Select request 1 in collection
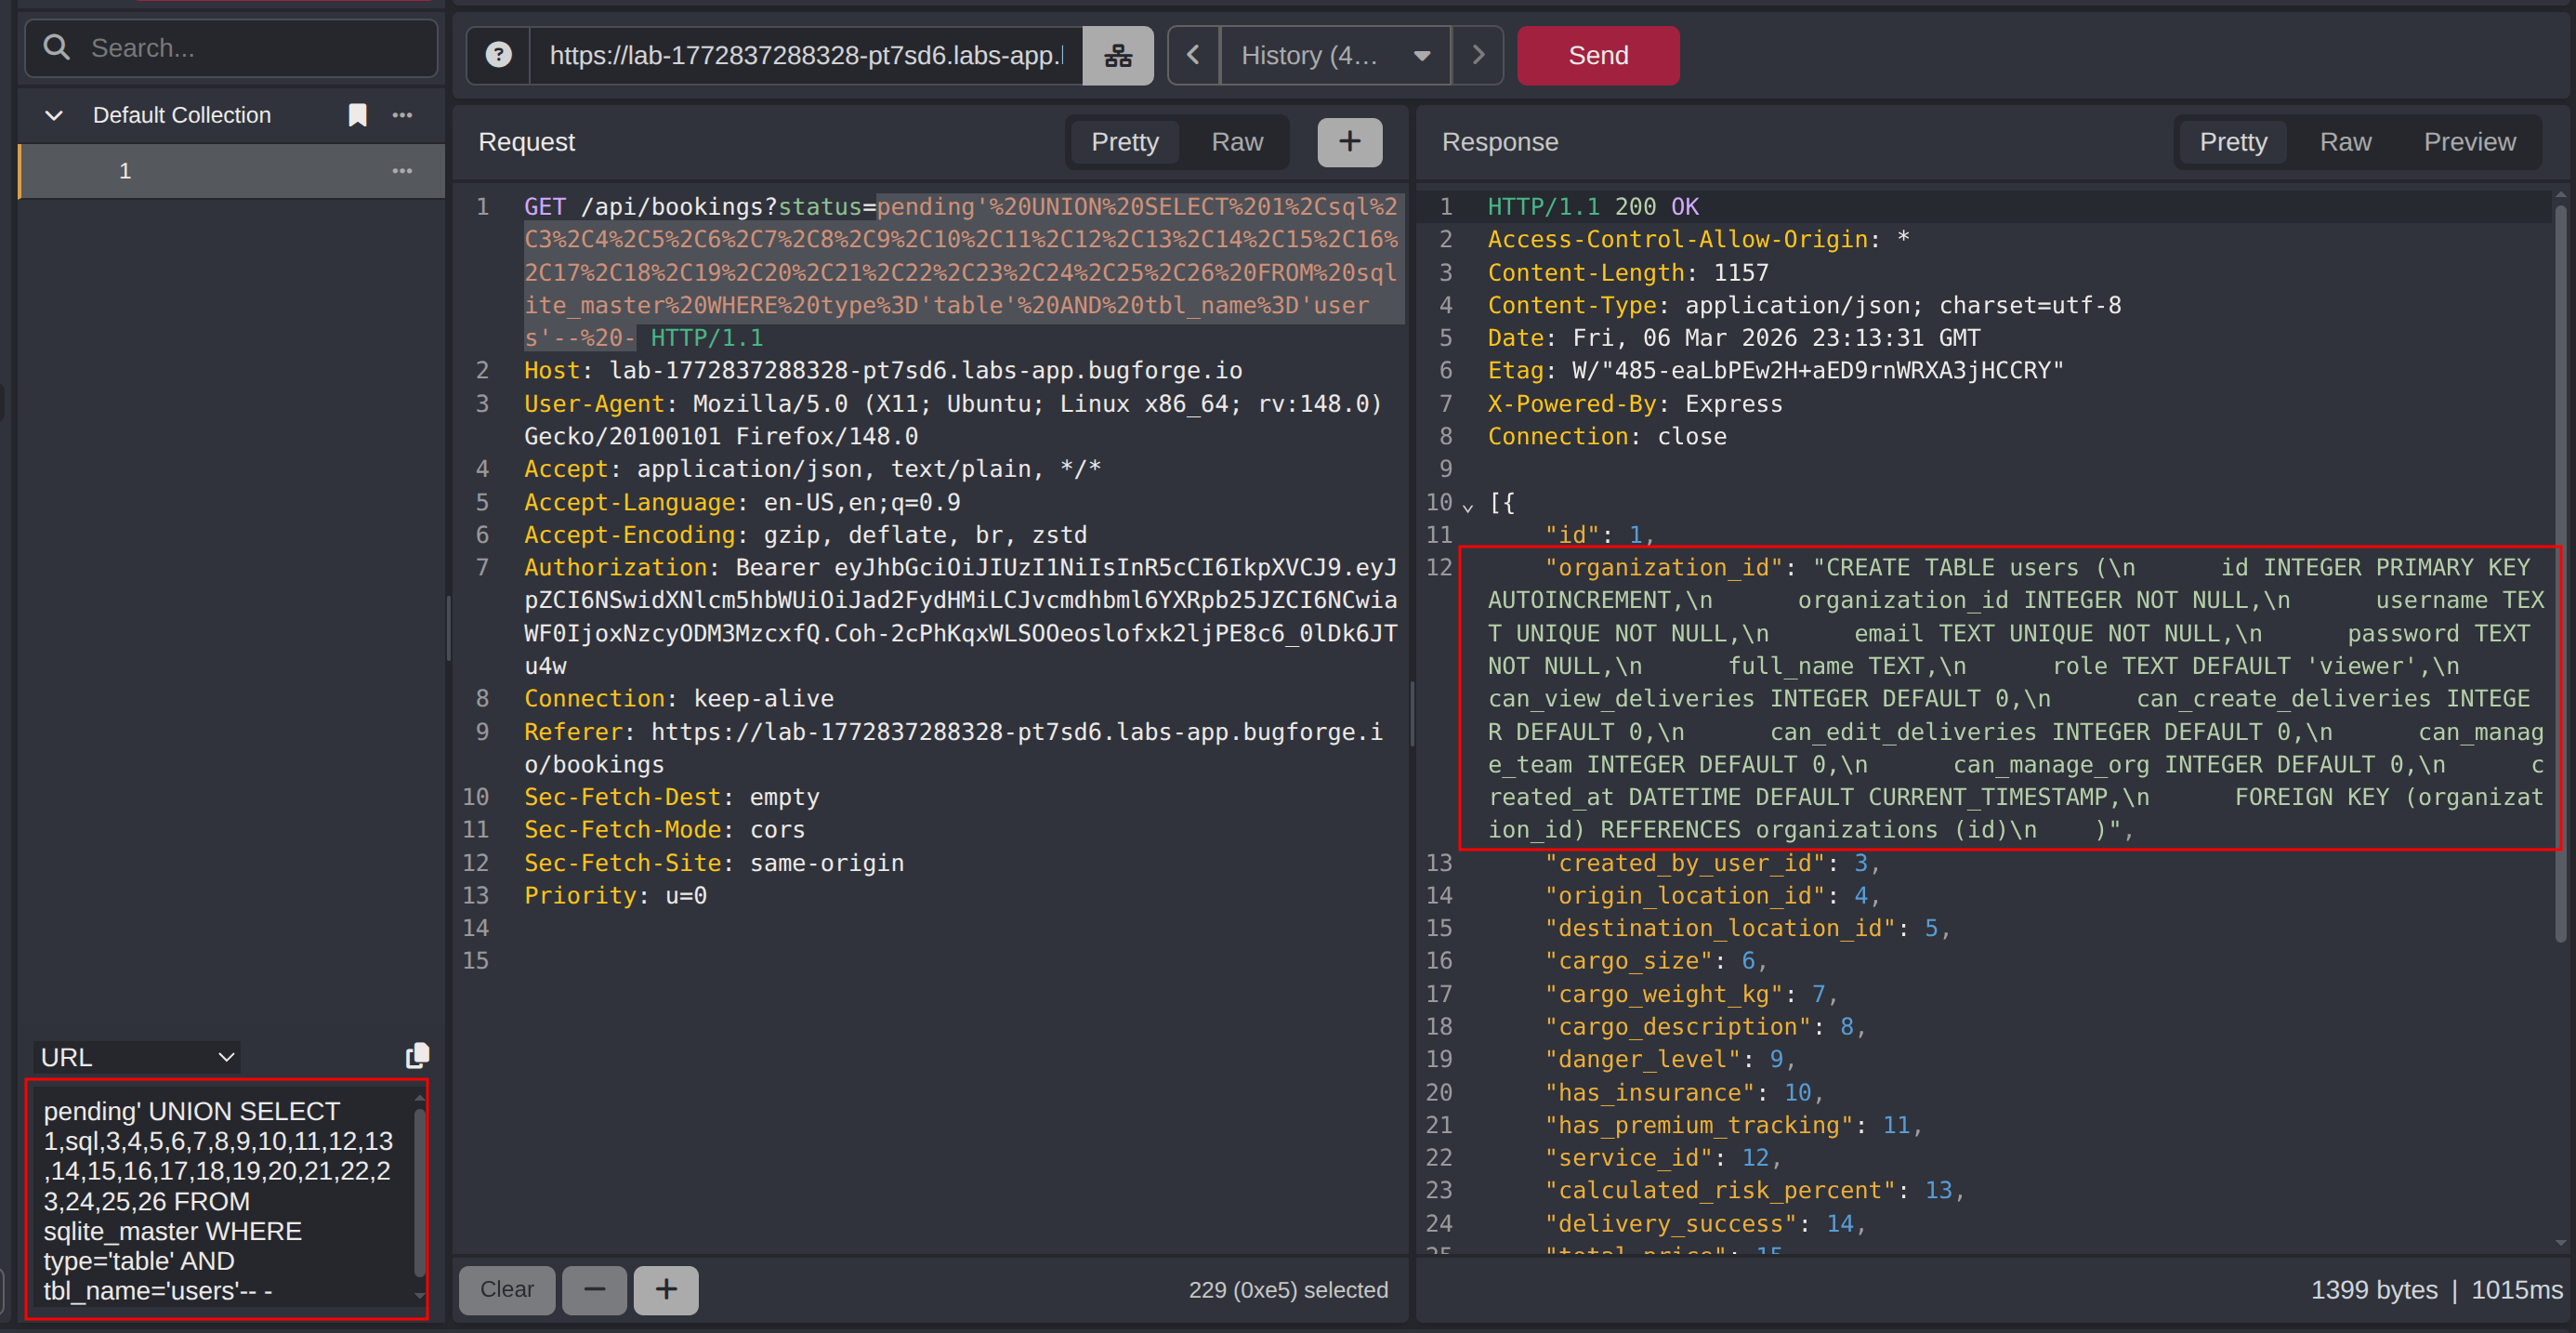2576x1333 pixels. (x=125, y=171)
